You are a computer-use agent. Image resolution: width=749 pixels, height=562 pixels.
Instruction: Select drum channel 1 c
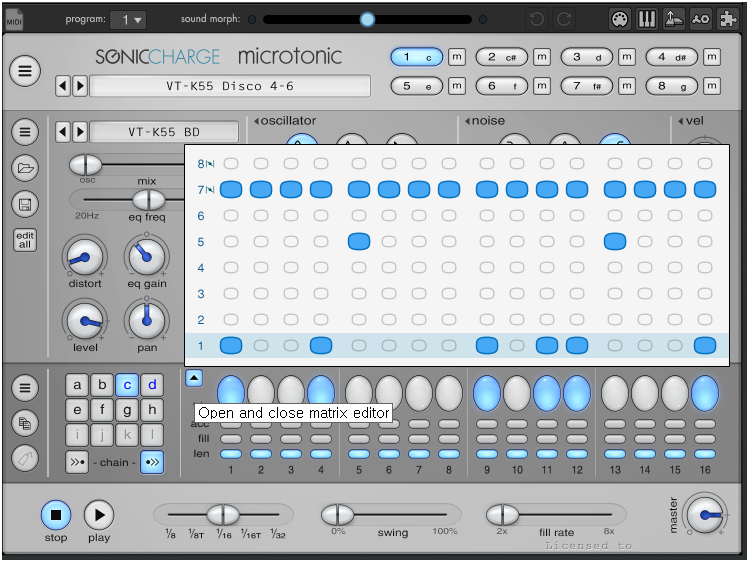(417, 57)
